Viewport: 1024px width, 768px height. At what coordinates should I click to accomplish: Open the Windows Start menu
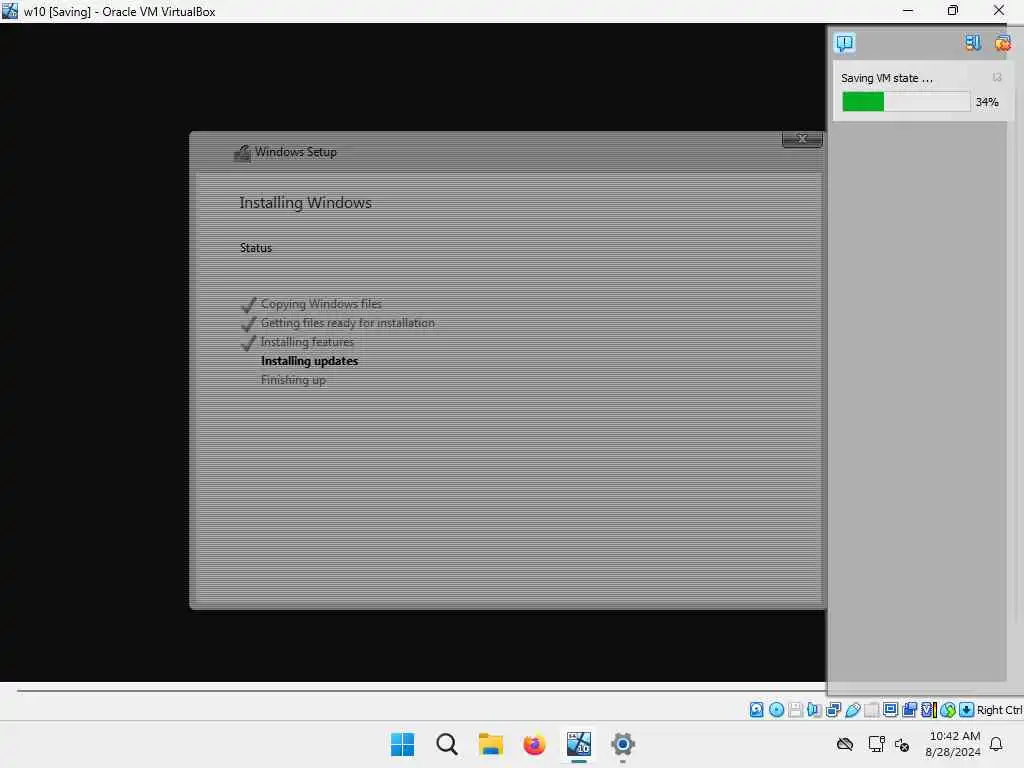402,744
